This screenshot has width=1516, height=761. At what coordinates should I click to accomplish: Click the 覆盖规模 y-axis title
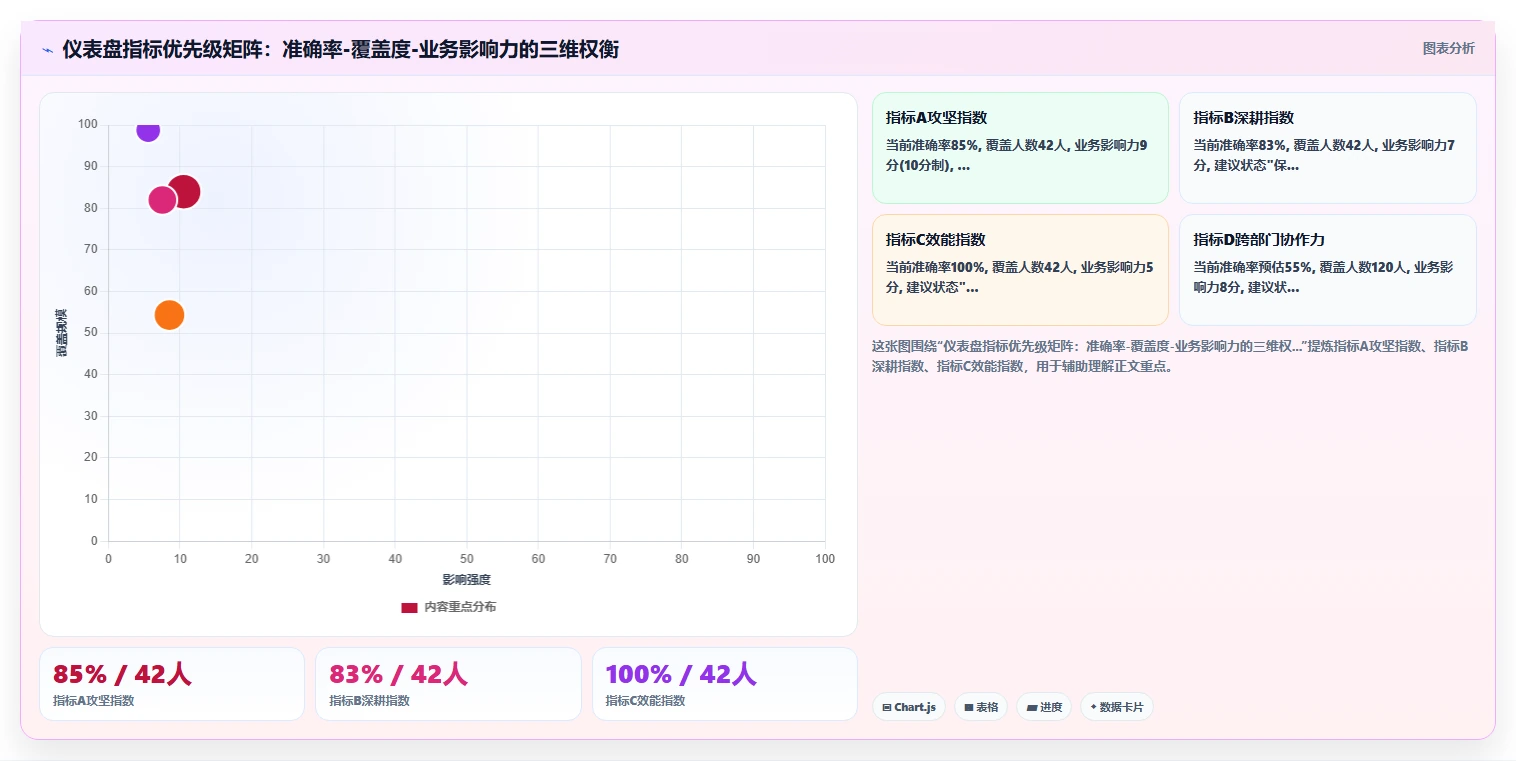click(x=62, y=333)
